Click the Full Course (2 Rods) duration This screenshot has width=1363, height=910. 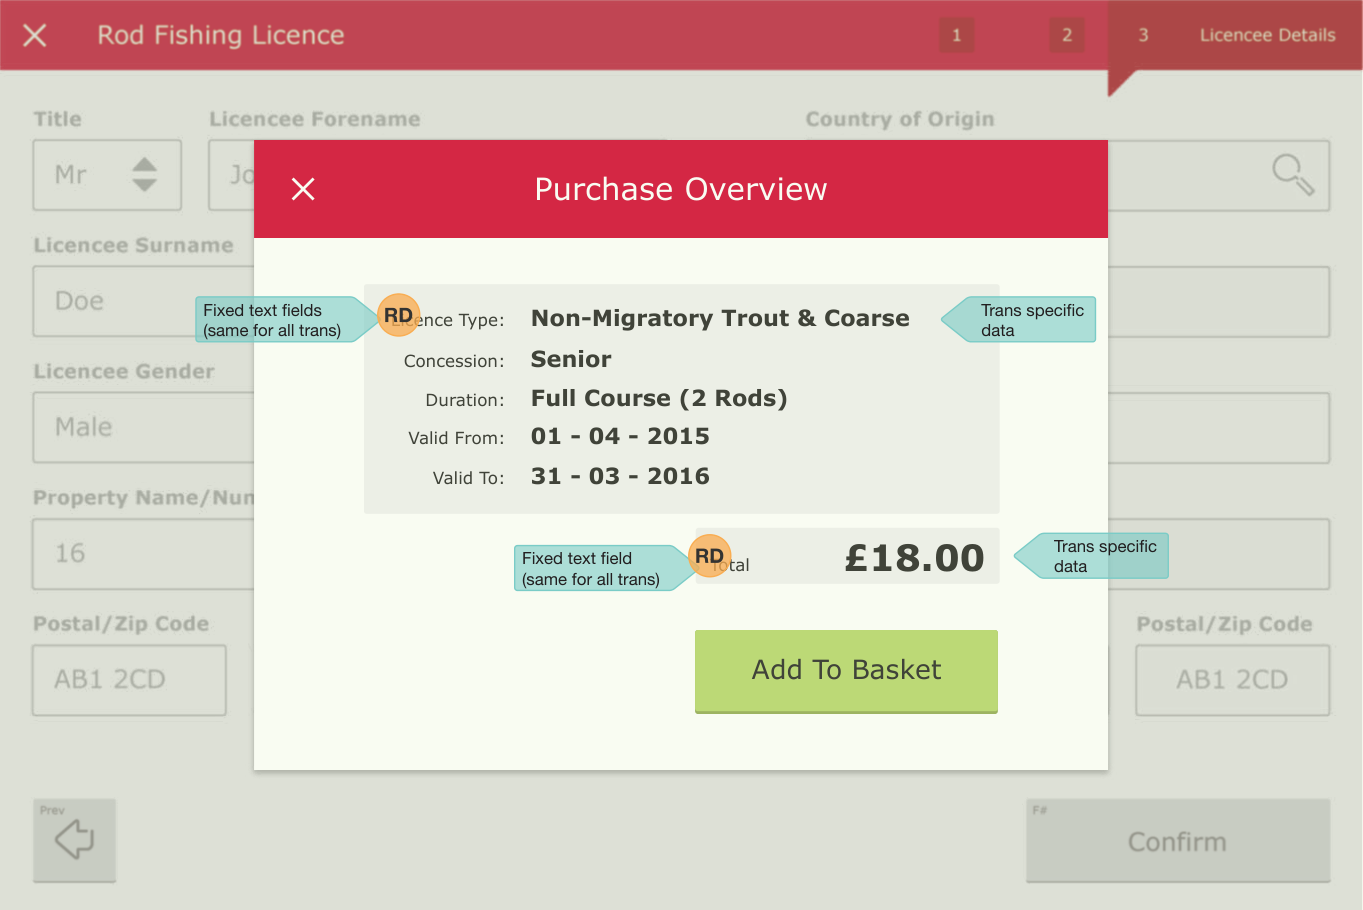tap(659, 398)
